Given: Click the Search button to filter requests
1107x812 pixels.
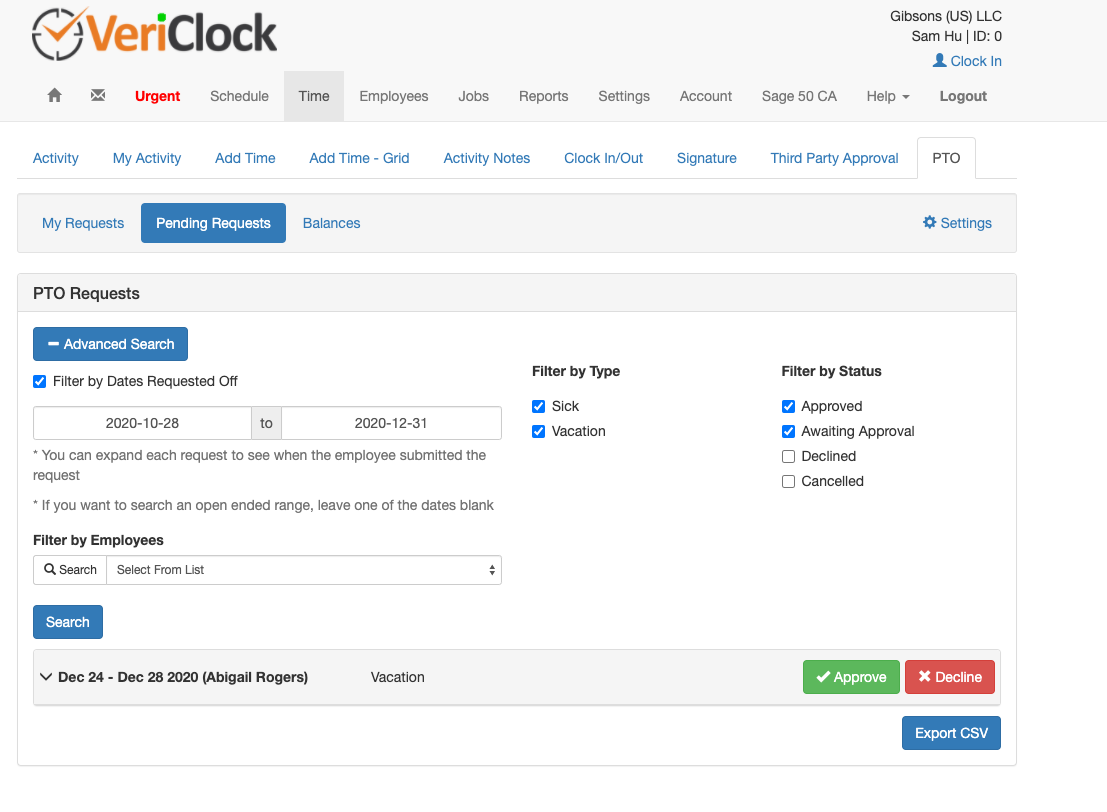Looking at the screenshot, I should (x=67, y=621).
